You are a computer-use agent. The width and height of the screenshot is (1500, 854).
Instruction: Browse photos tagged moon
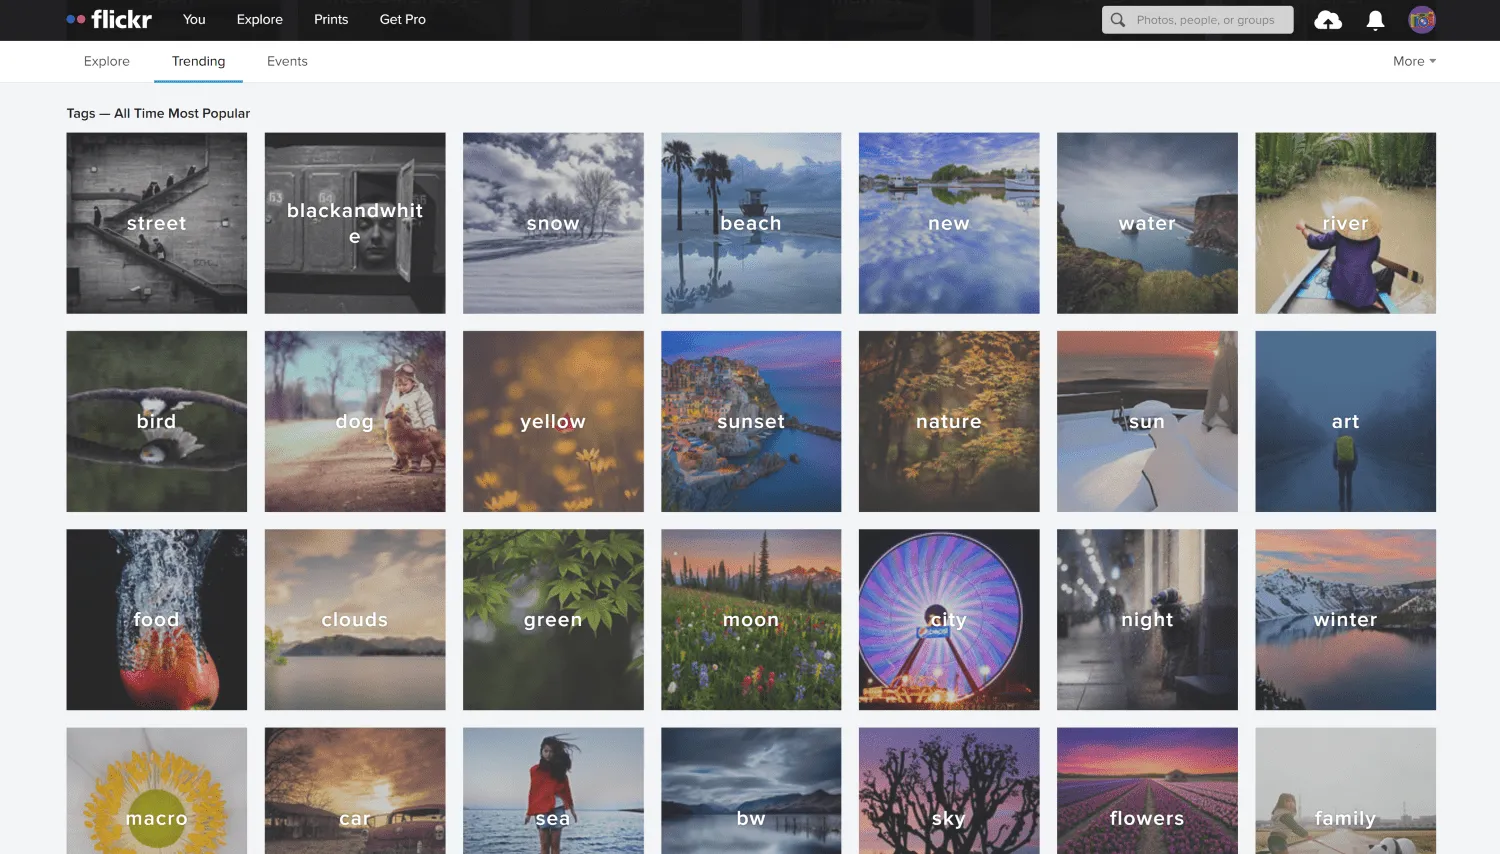click(751, 619)
